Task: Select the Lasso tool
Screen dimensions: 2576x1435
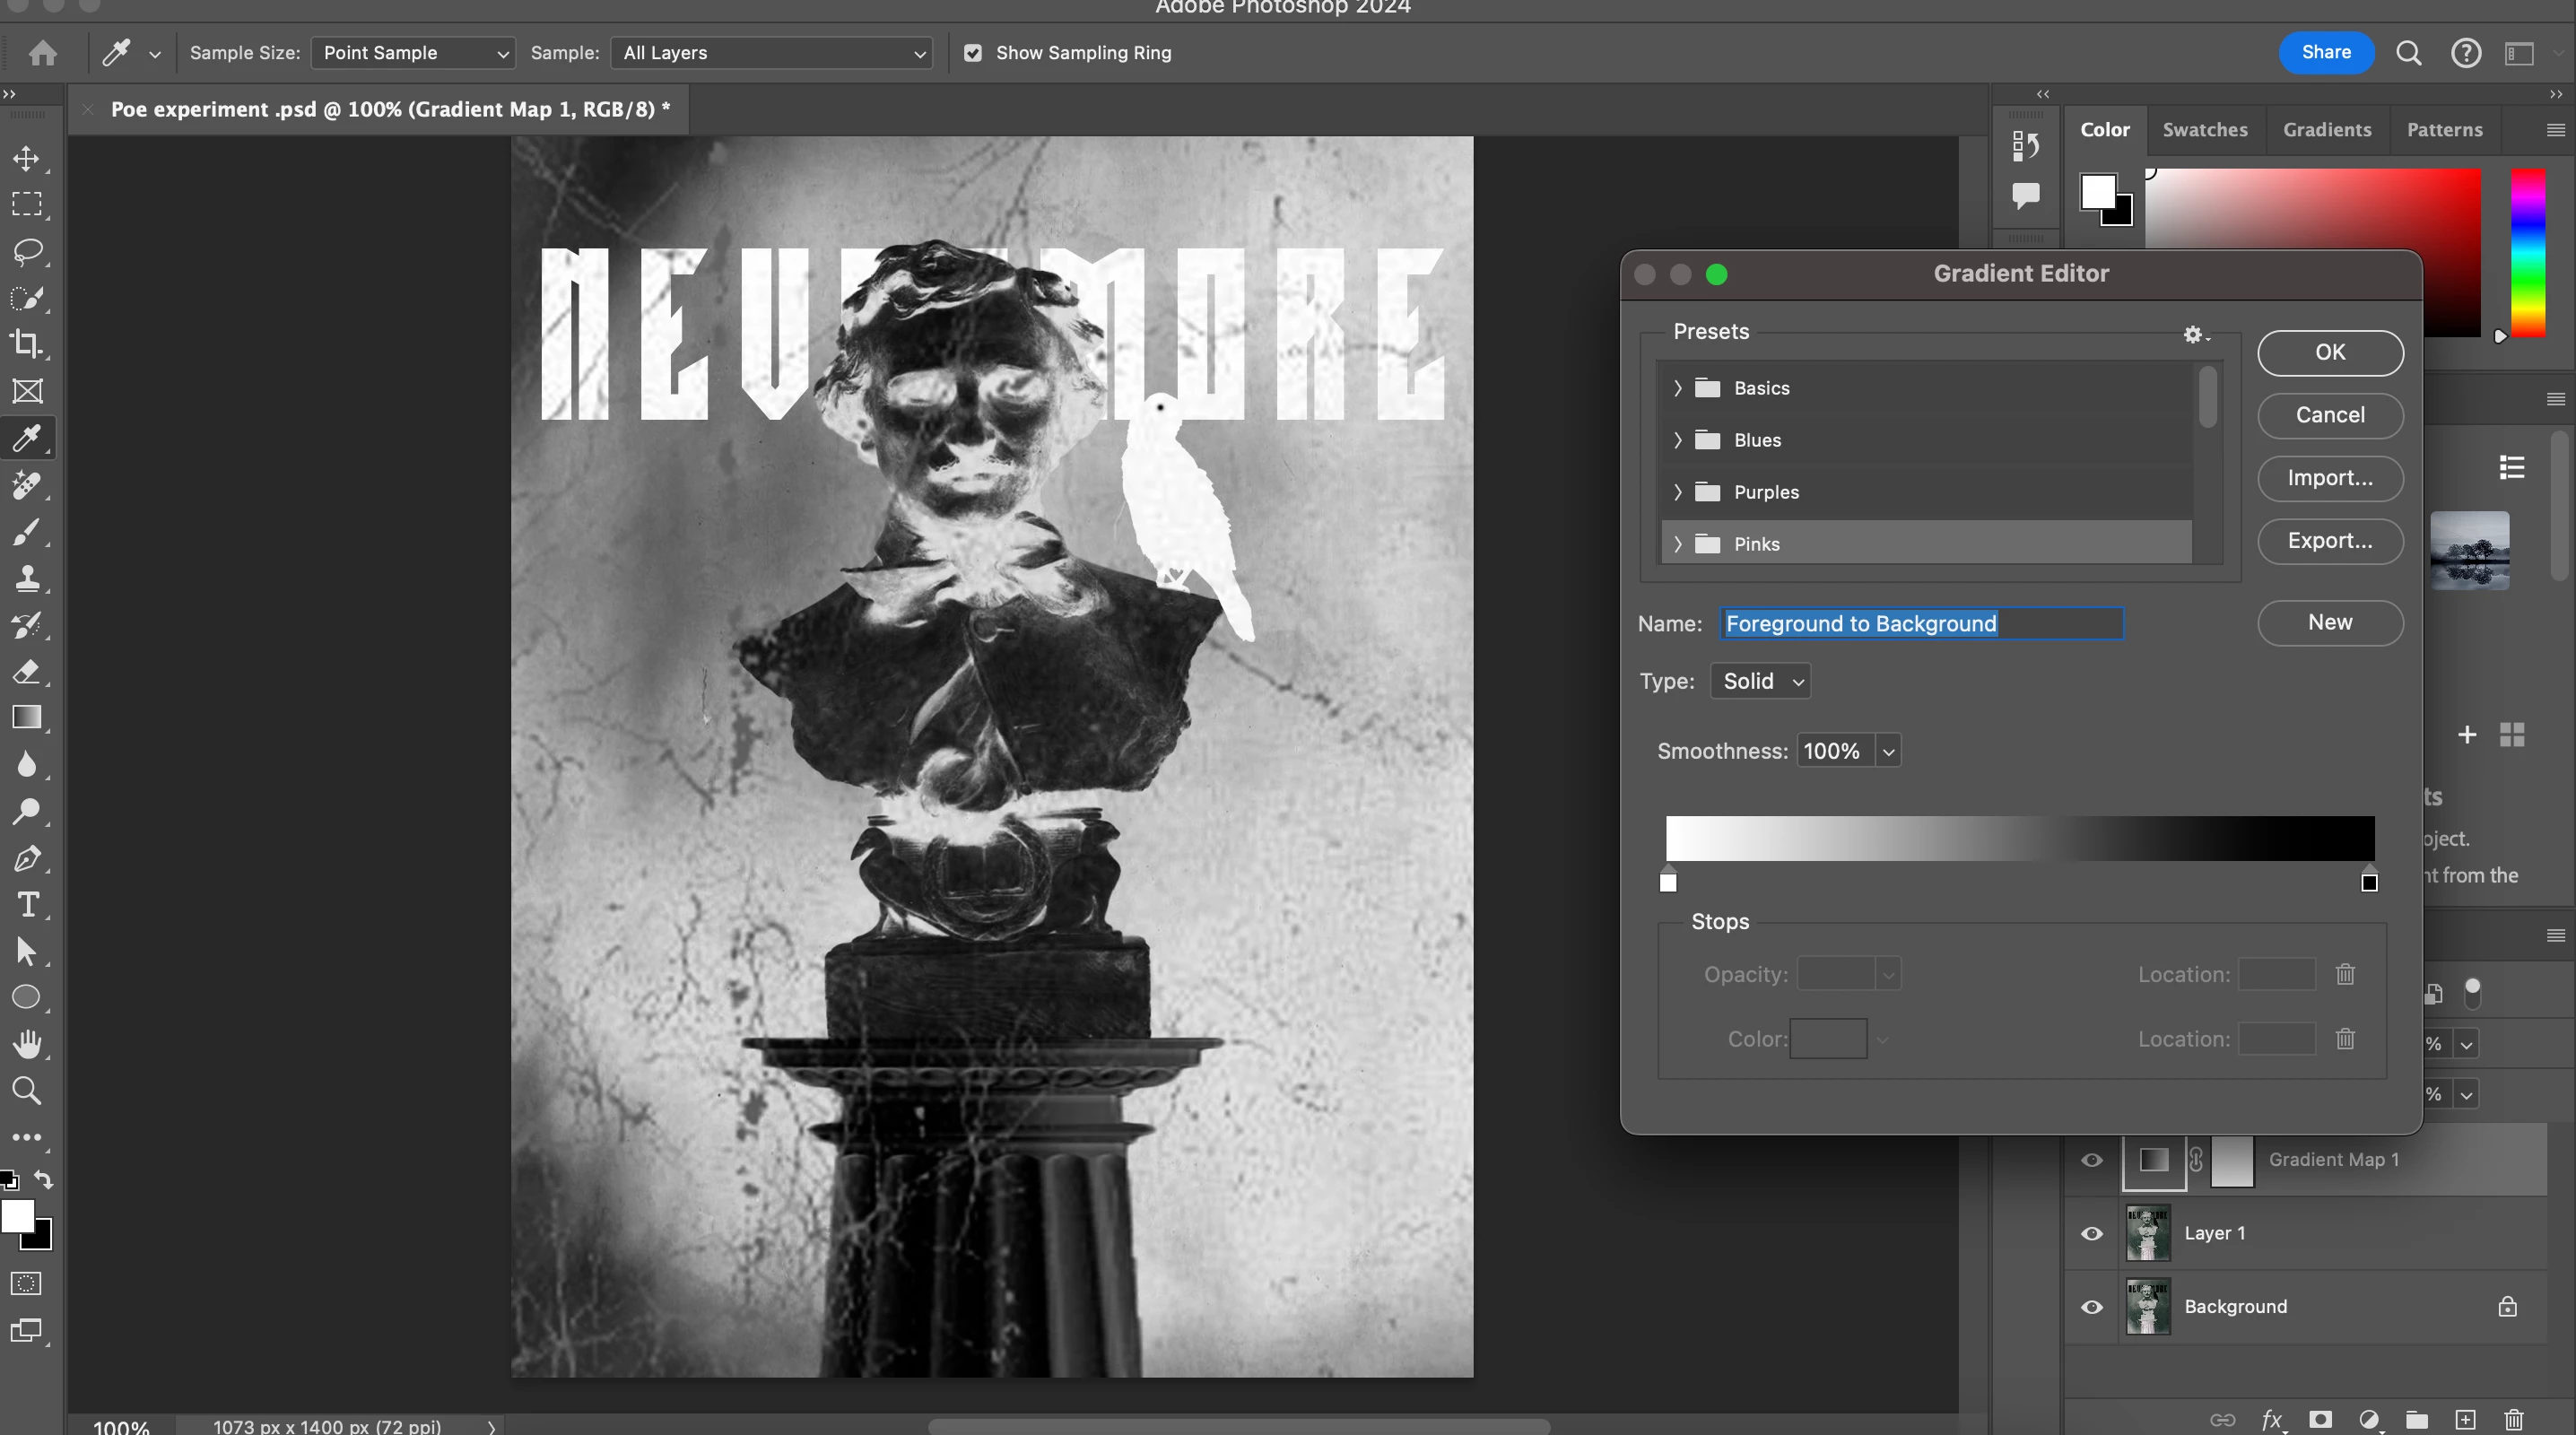Action: tap(27, 251)
